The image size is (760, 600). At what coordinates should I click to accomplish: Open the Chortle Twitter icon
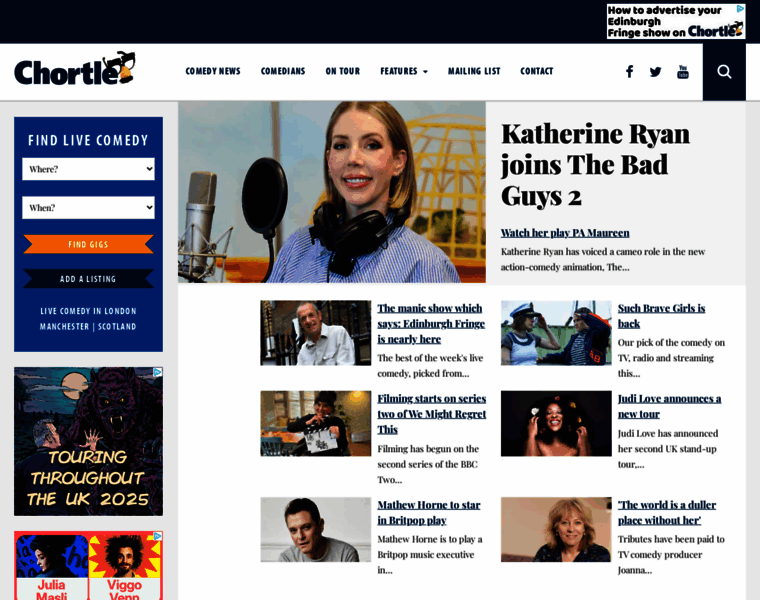click(x=655, y=72)
